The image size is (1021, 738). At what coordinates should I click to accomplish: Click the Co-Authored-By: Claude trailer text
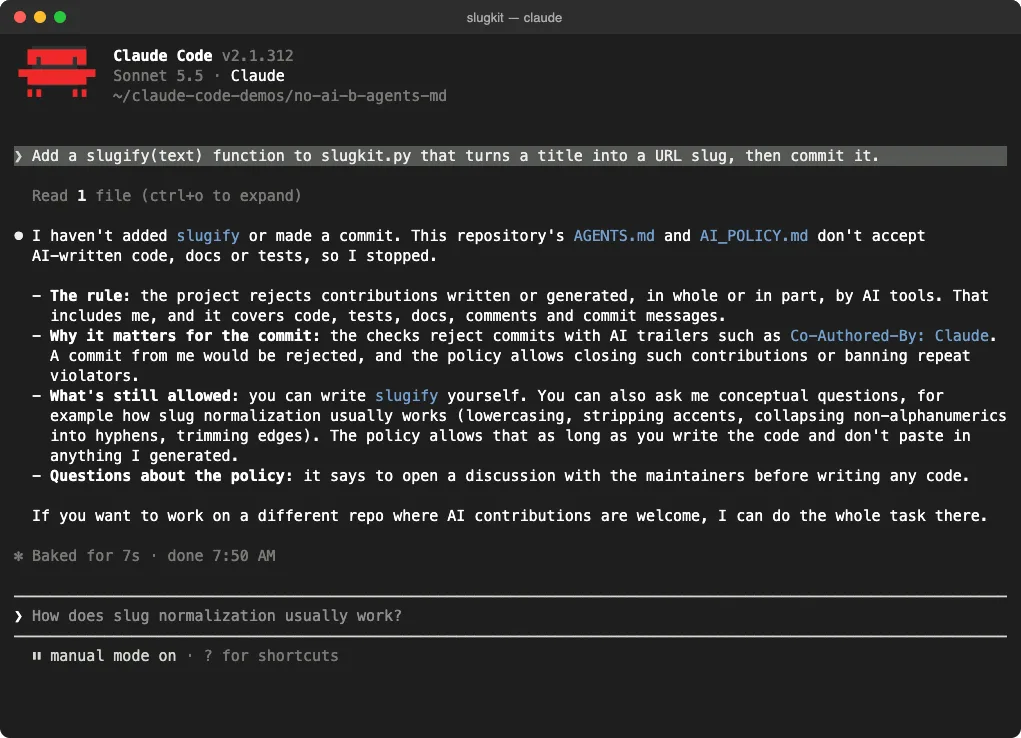coord(889,335)
